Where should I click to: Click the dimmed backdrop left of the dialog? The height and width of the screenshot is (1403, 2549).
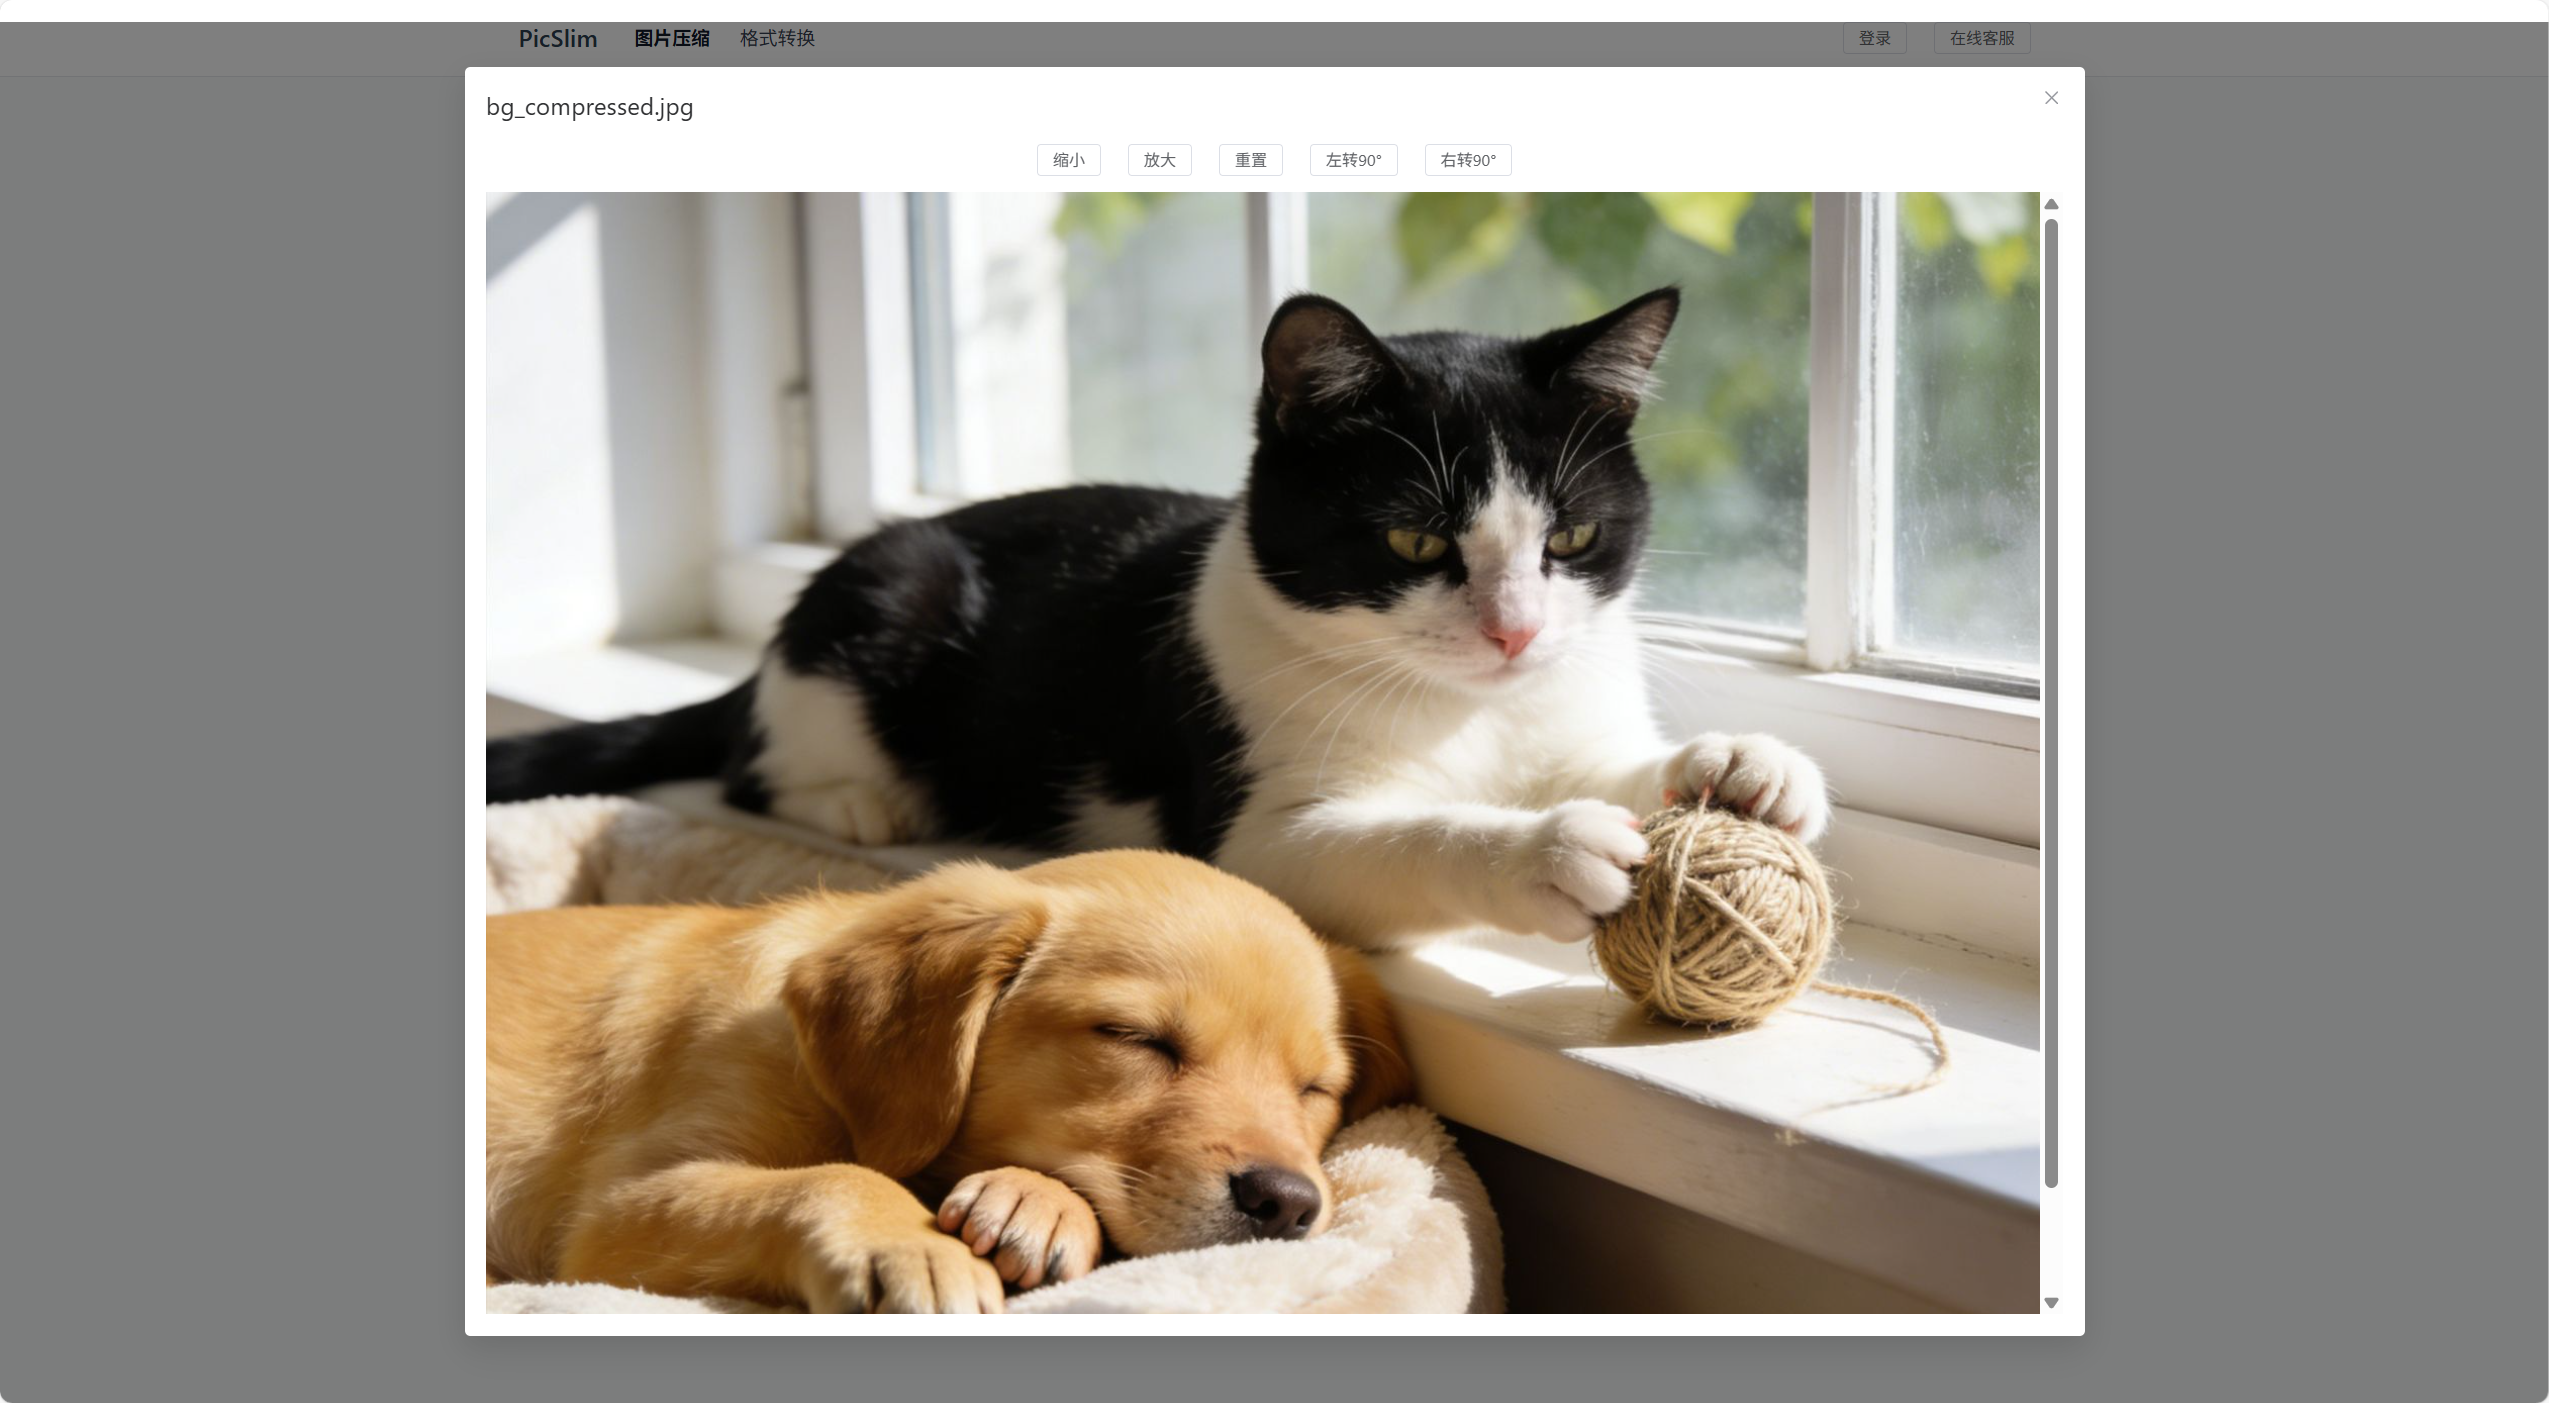point(230,700)
